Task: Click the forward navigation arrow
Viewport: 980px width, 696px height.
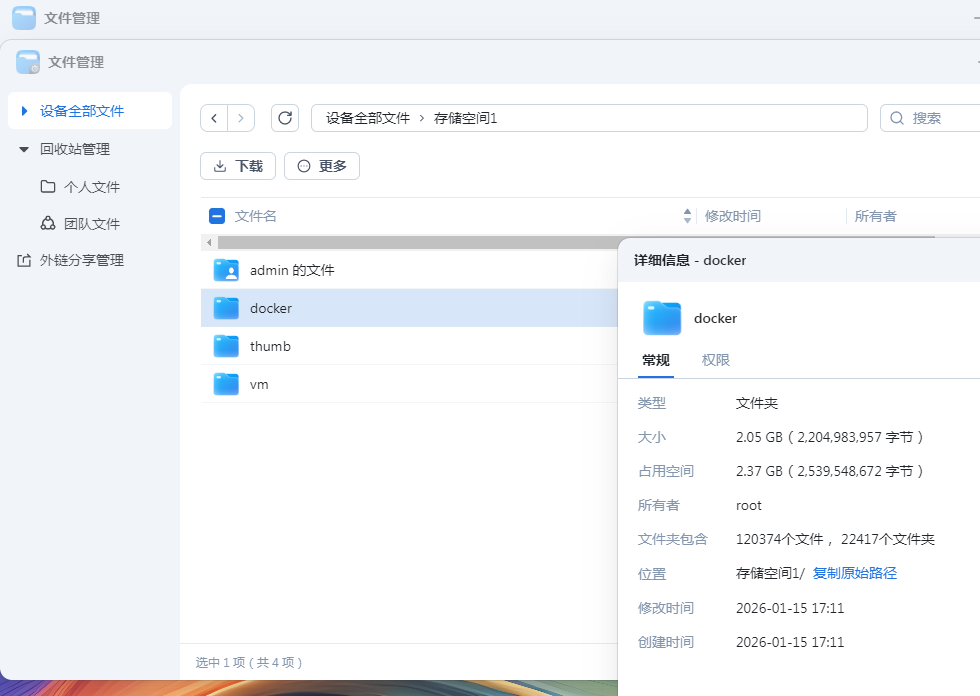Action: [x=241, y=117]
